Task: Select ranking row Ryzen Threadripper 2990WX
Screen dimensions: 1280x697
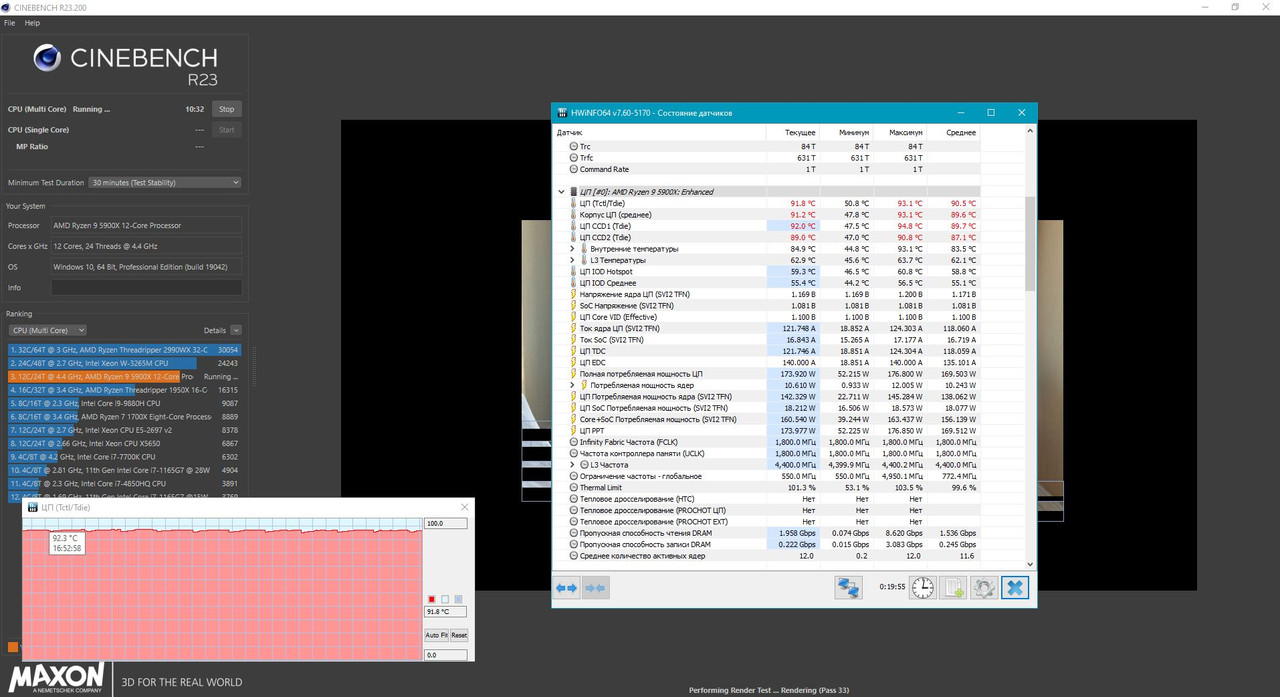Action: point(124,350)
